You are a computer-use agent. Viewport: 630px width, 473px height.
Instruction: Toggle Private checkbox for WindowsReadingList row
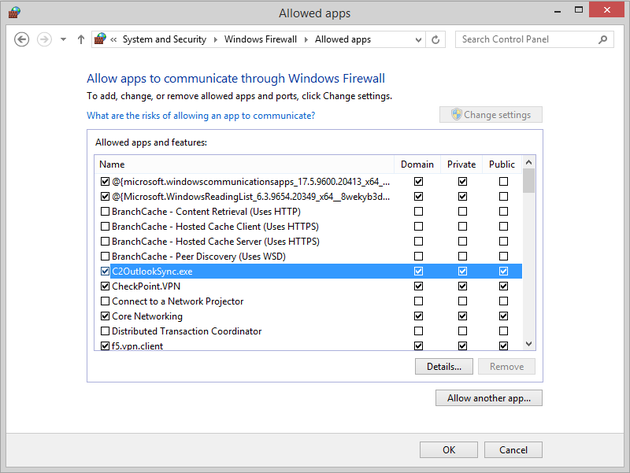coord(462,197)
